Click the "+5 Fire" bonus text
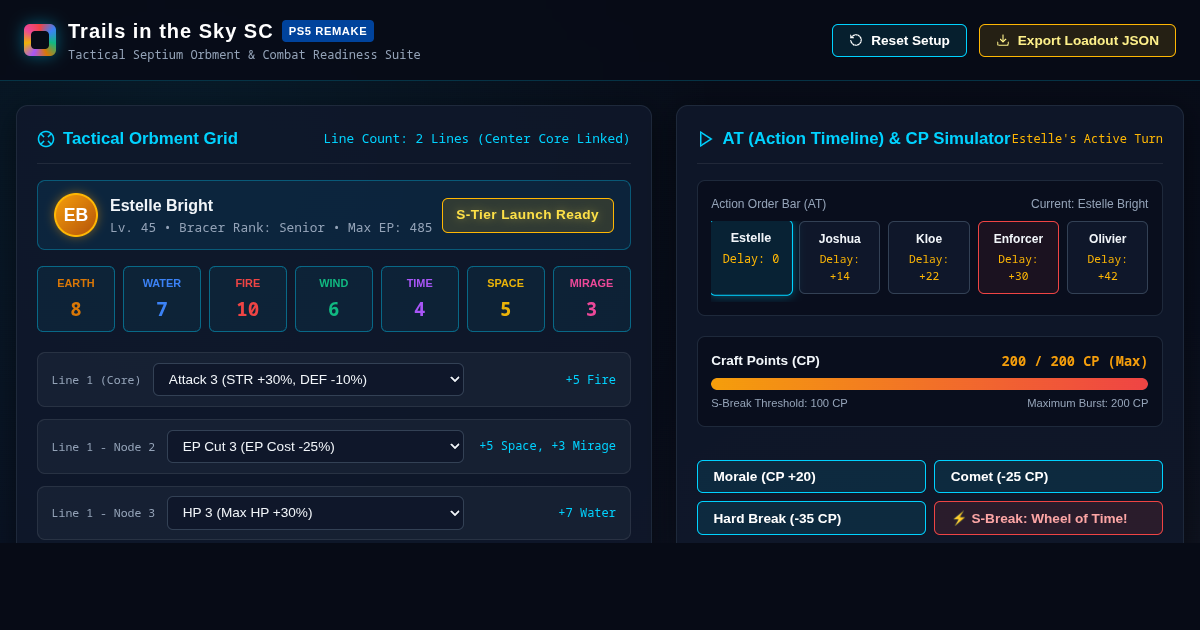This screenshot has height=630, width=1200. pos(591,380)
